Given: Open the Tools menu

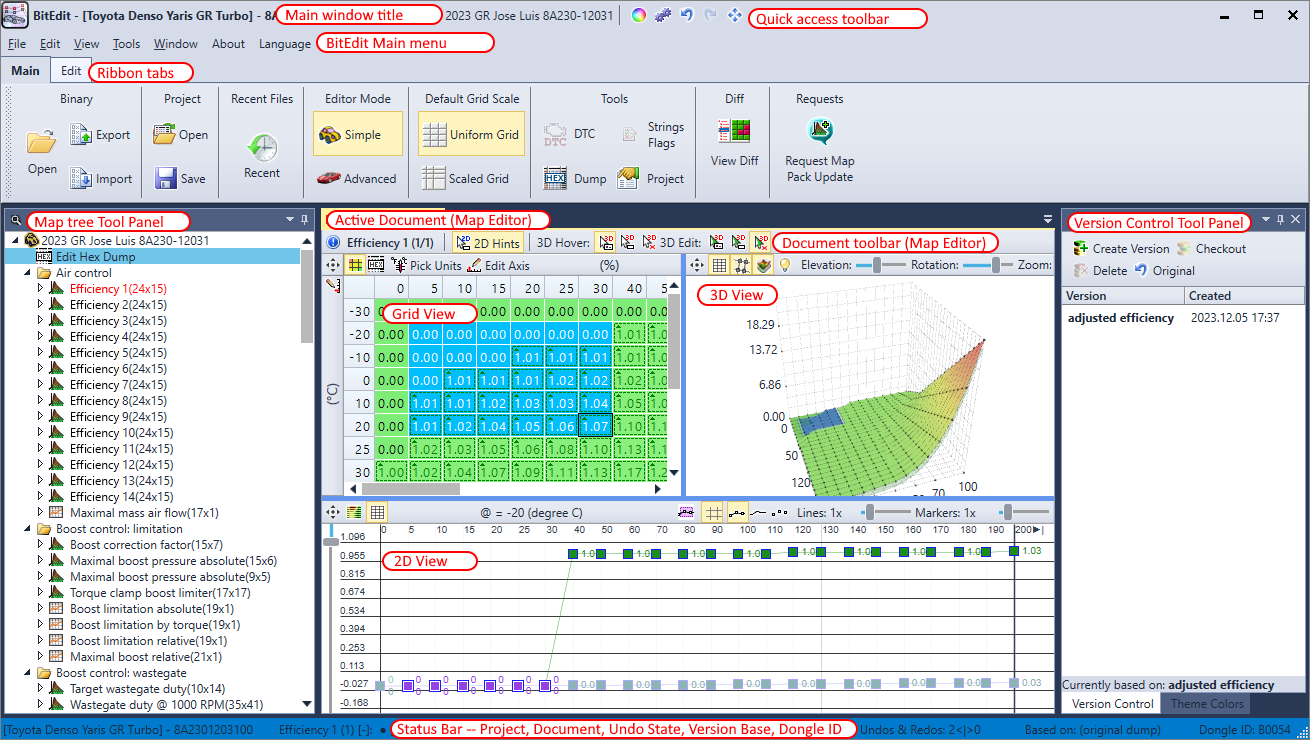Looking at the screenshot, I should 126,44.
